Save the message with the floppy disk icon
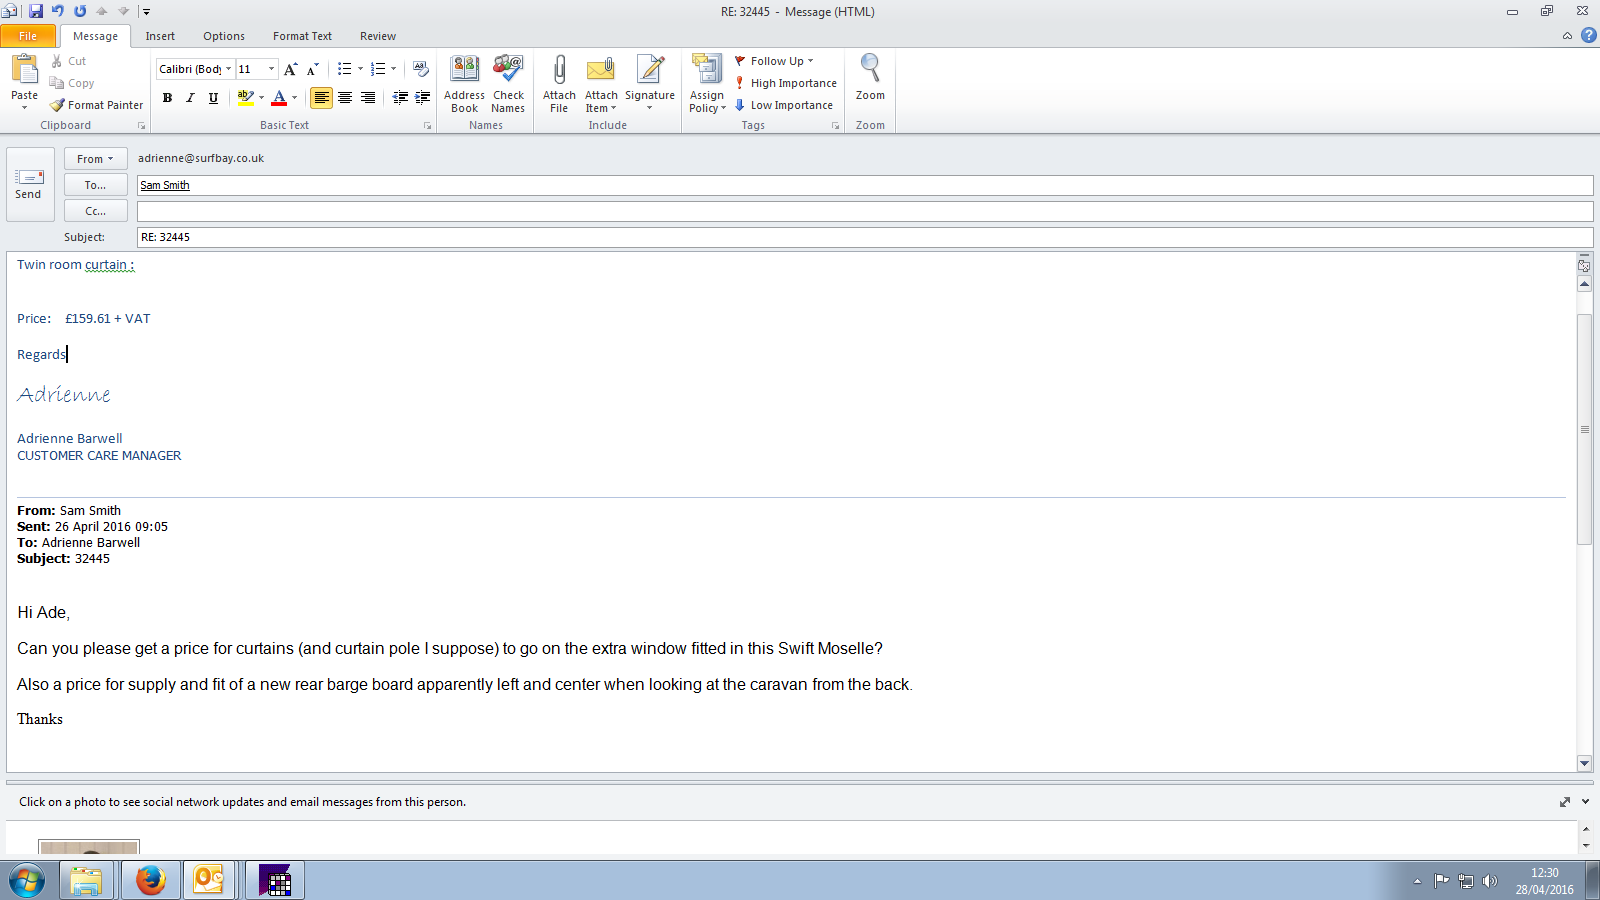 click(x=36, y=11)
